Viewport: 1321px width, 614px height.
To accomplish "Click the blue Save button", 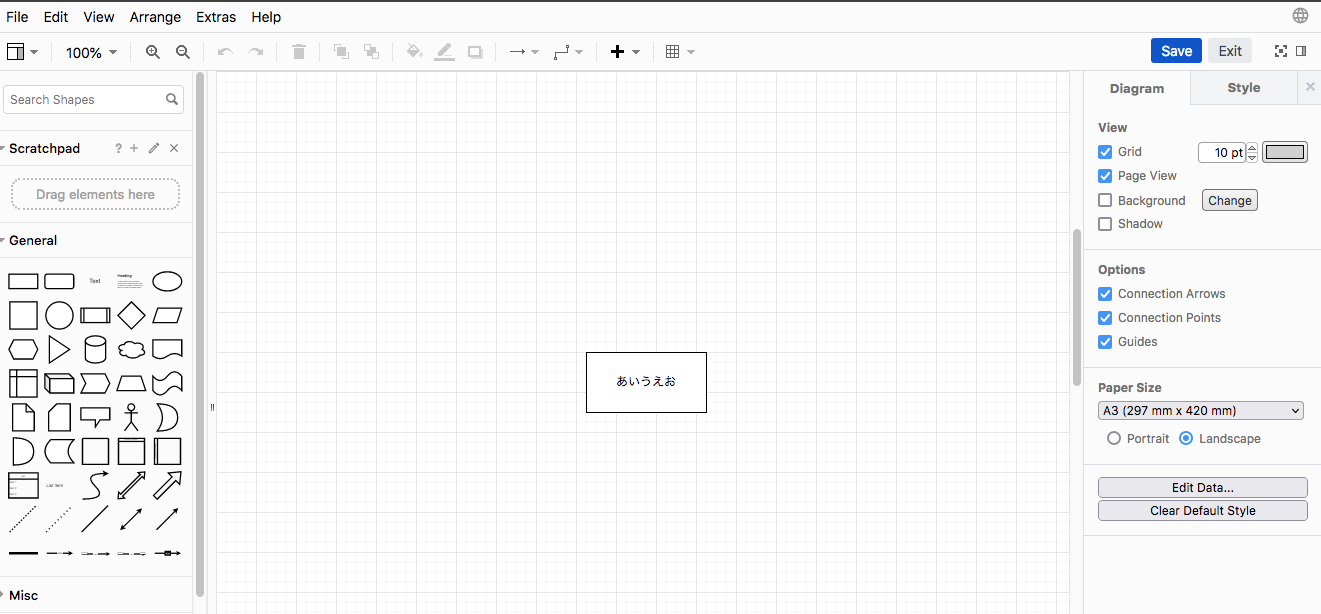I will click(x=1176, y=51).
